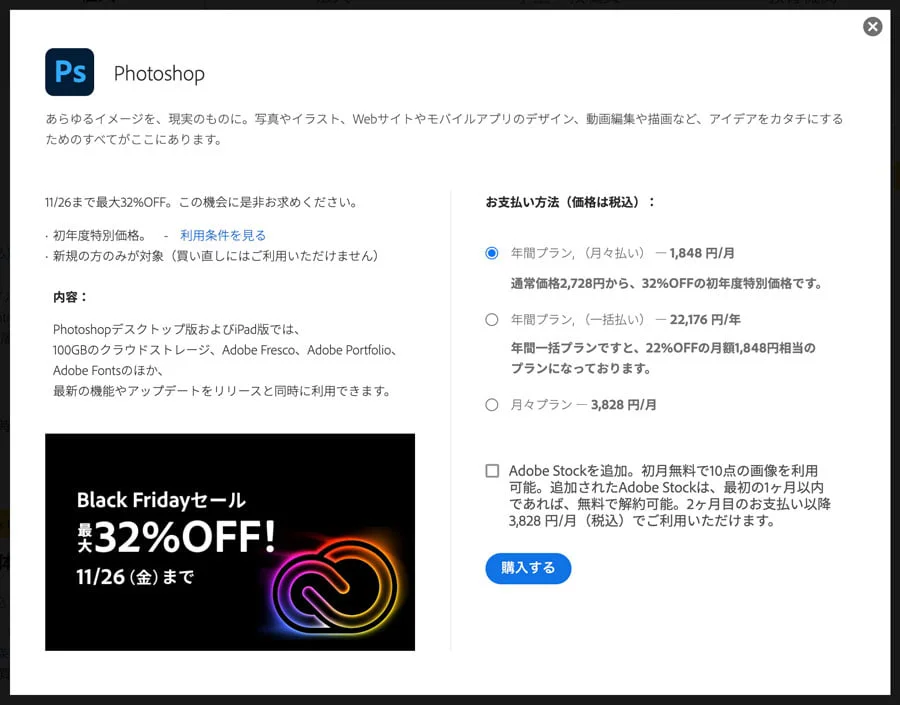The width and height of the screenshot is (900, 705).
Task: Click the blue Ps Photoshop app icon
Action: 69,72
